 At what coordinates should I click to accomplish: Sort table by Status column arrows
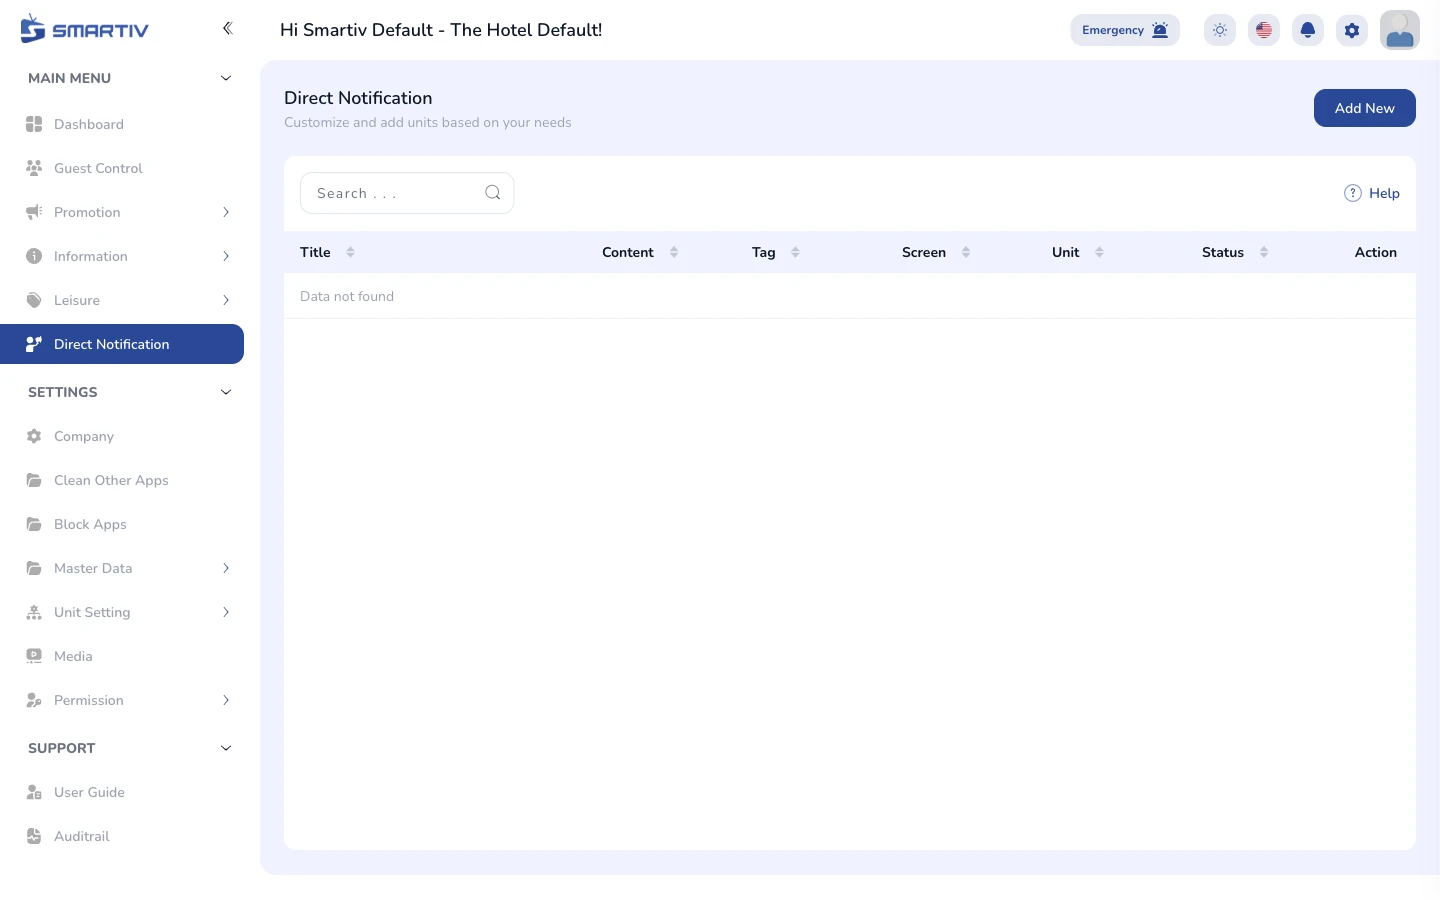point(1264,252)
